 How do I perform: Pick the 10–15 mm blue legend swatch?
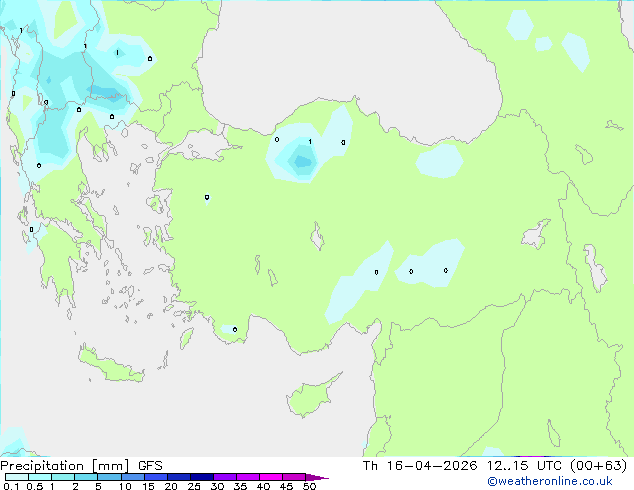[132, 477]
